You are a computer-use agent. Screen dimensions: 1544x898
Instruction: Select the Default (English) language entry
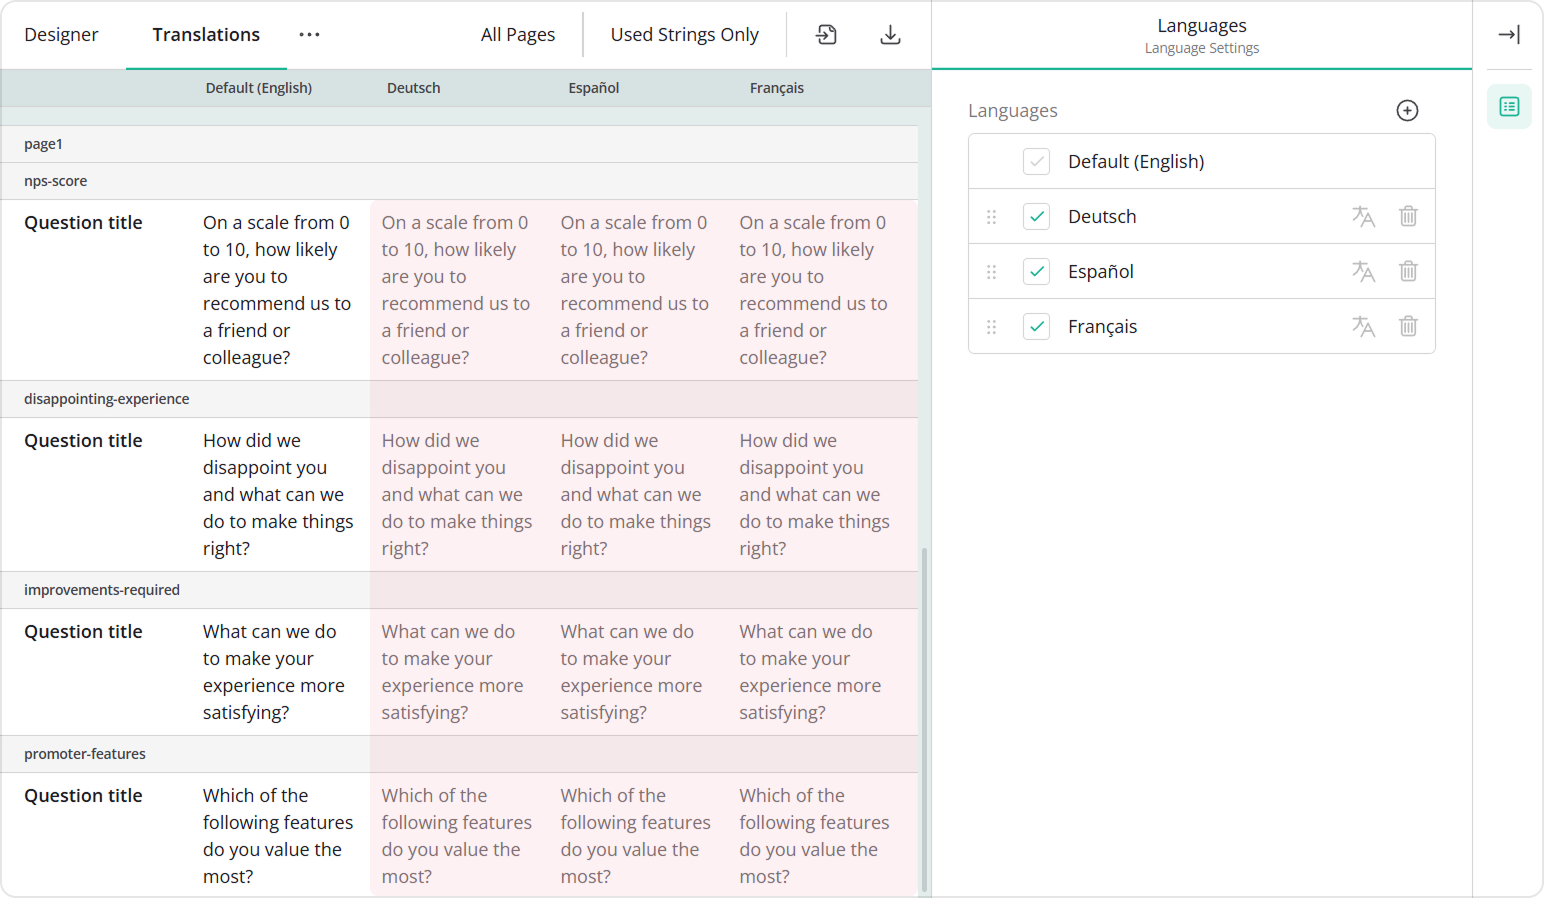point(1136,161)
